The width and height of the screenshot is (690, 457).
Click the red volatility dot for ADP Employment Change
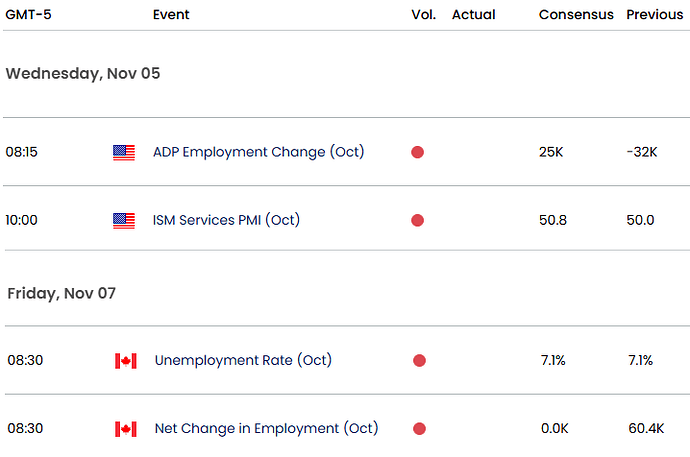click(x=417, y=153)
